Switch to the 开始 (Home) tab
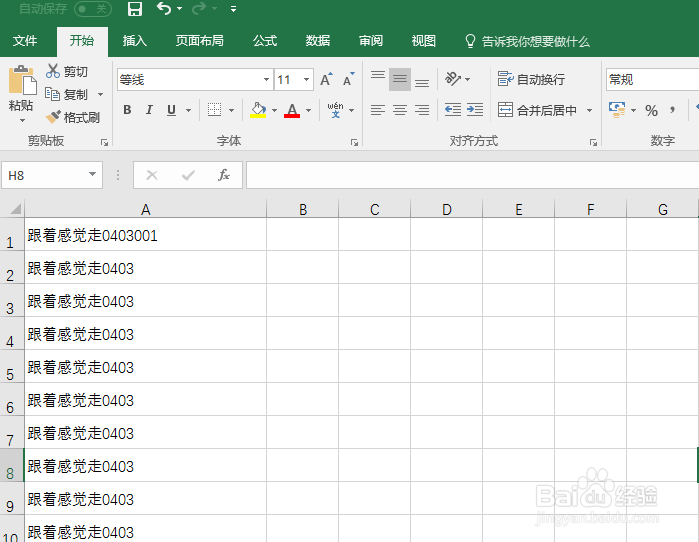The height and width of the screenshot is (542, 699). (x=82, y=41)
